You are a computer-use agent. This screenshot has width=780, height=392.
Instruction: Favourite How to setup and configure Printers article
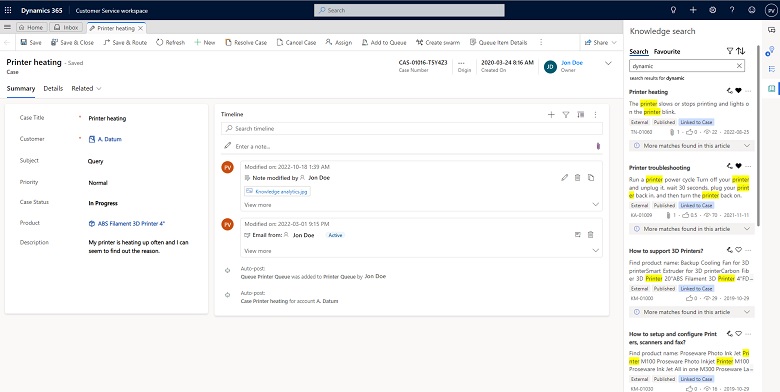(739, 333)
